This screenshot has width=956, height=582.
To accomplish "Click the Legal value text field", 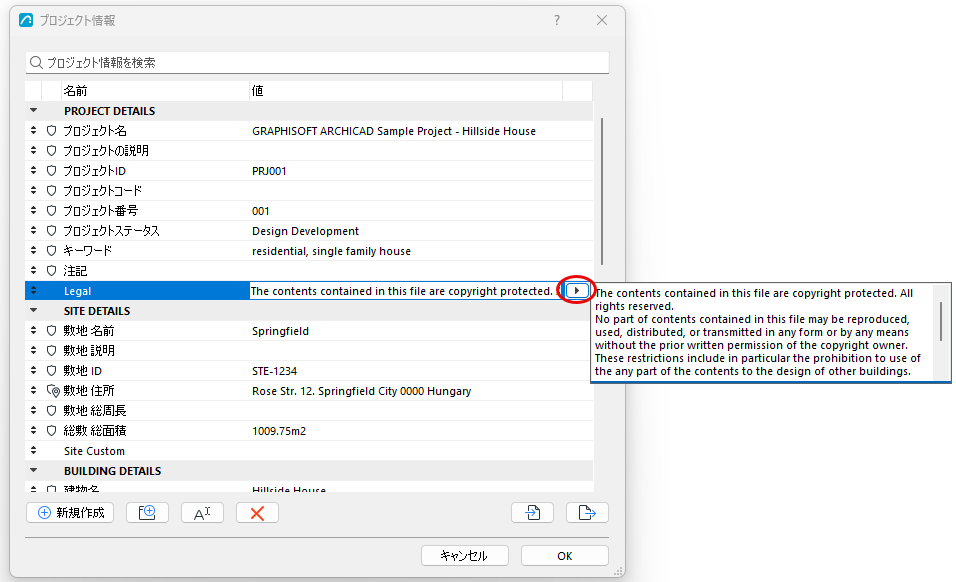I will [405, 291].
